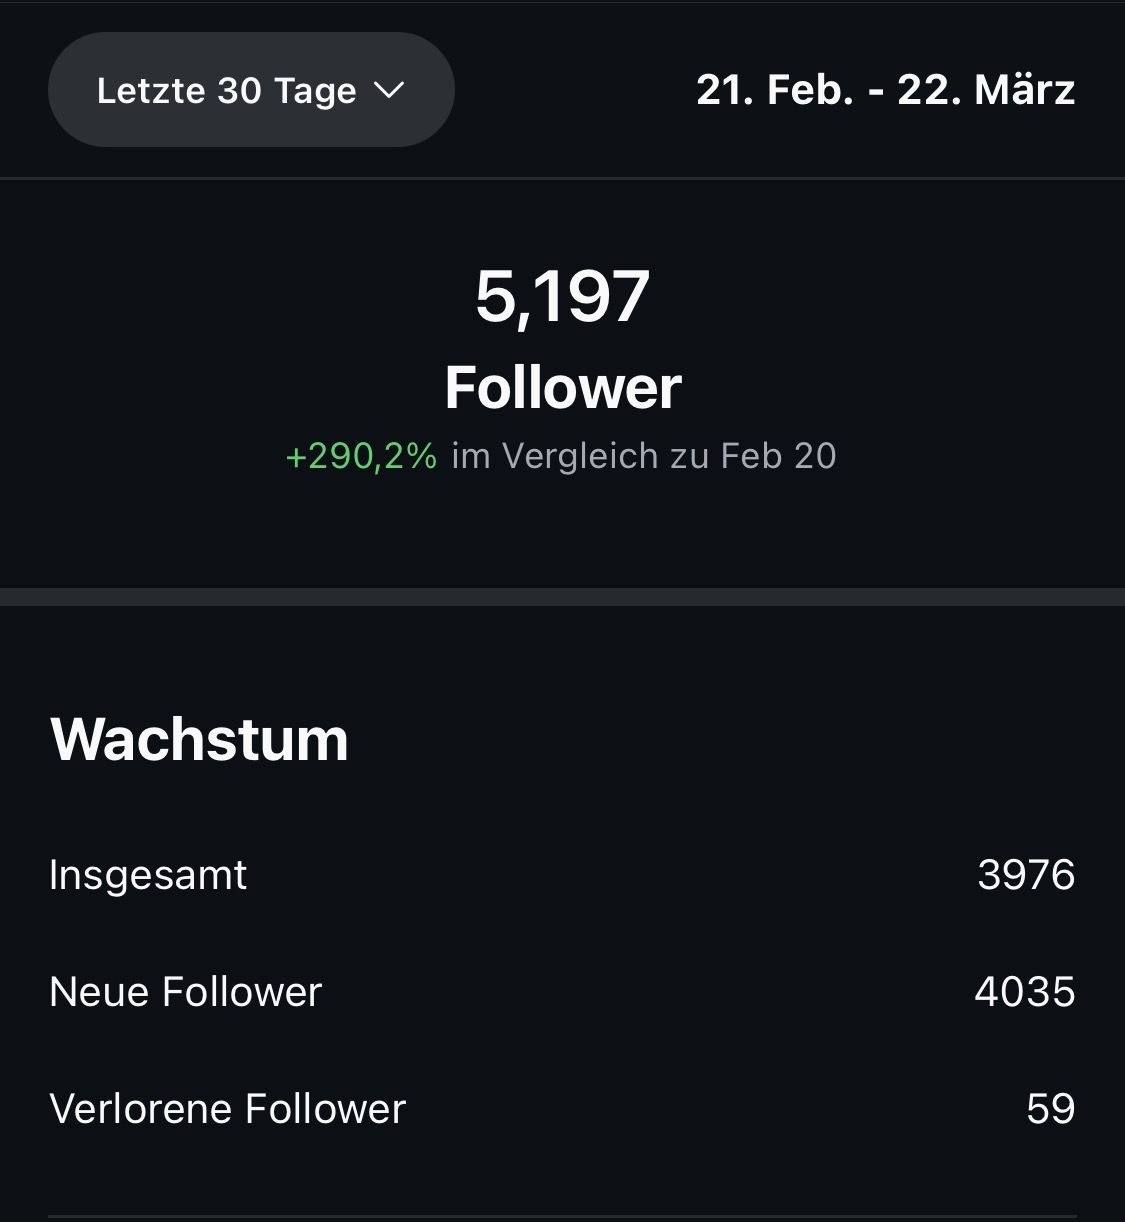Open the 'Neue Follower' row
This screenshot has width=1125, height=1222.
click(x=185, y=992)
